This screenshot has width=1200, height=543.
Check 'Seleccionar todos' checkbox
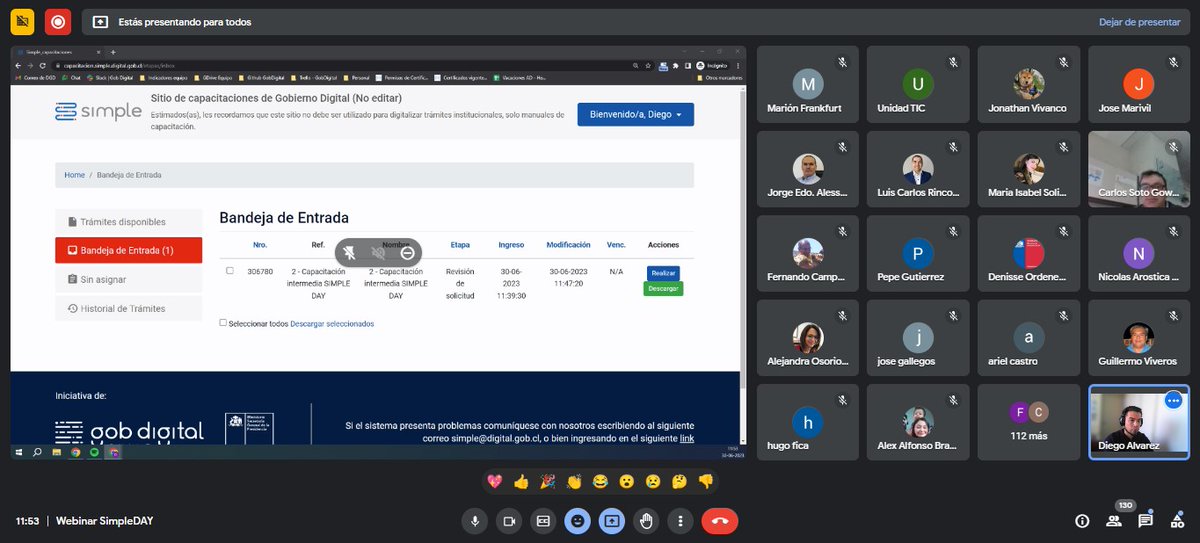pos(223,323)
